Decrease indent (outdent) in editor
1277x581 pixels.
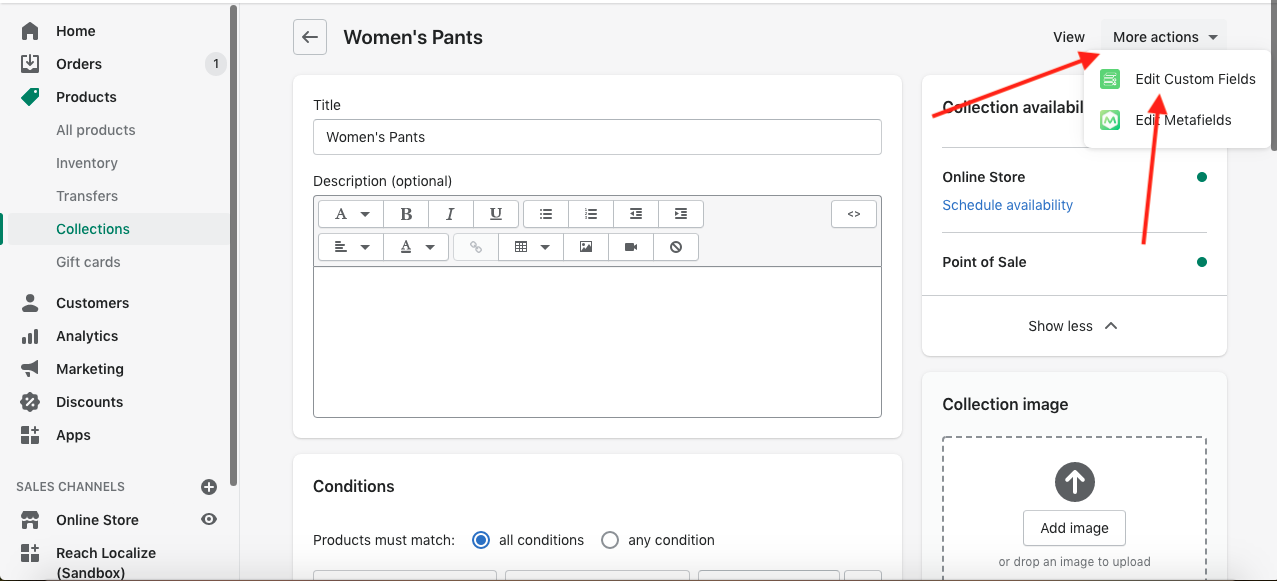click(x=636, y=214)
